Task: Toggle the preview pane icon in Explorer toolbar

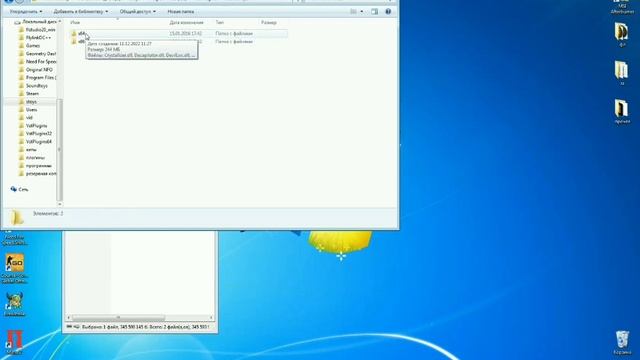Action: [x=374, y=11]
